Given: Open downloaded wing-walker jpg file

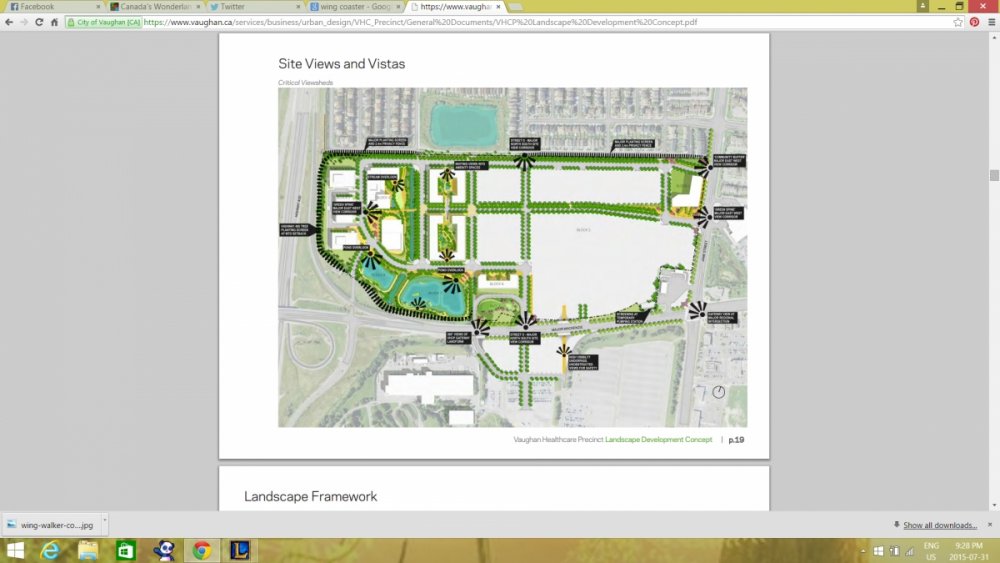Looking at the screenshot, I should (48, 525).
